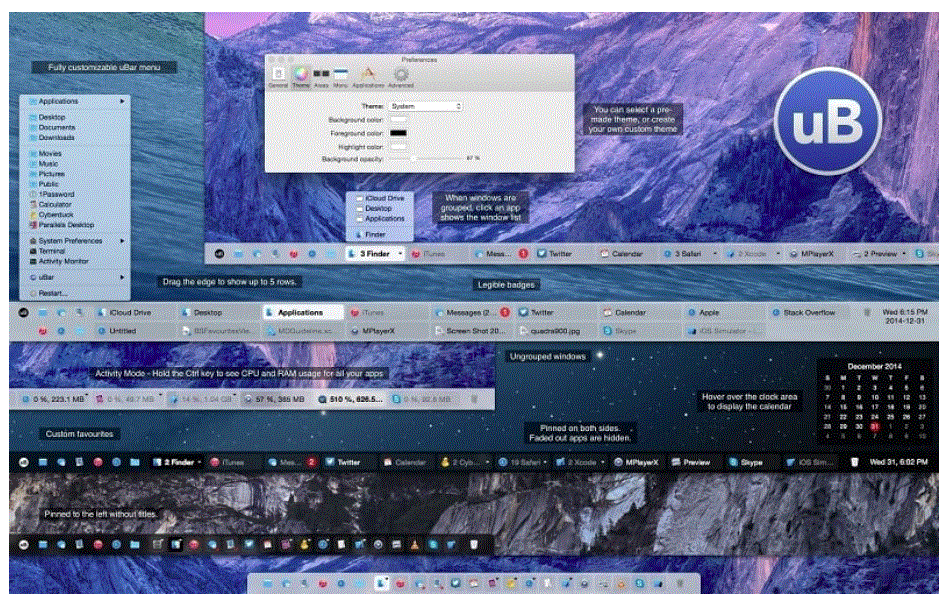Viewport: 947px width, 608px height.
Task: Click the uBar logo button before 3 Finder
Action: pos(219,254)
